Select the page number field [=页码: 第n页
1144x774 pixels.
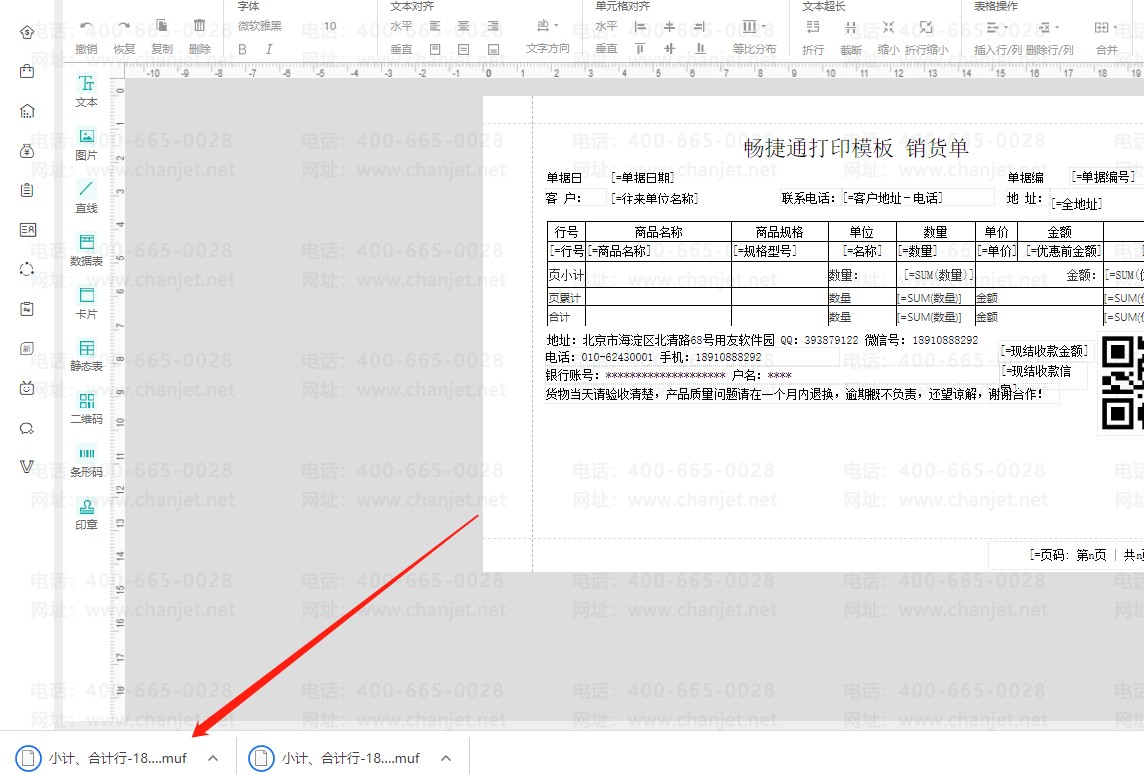(x=1067, y=555)
